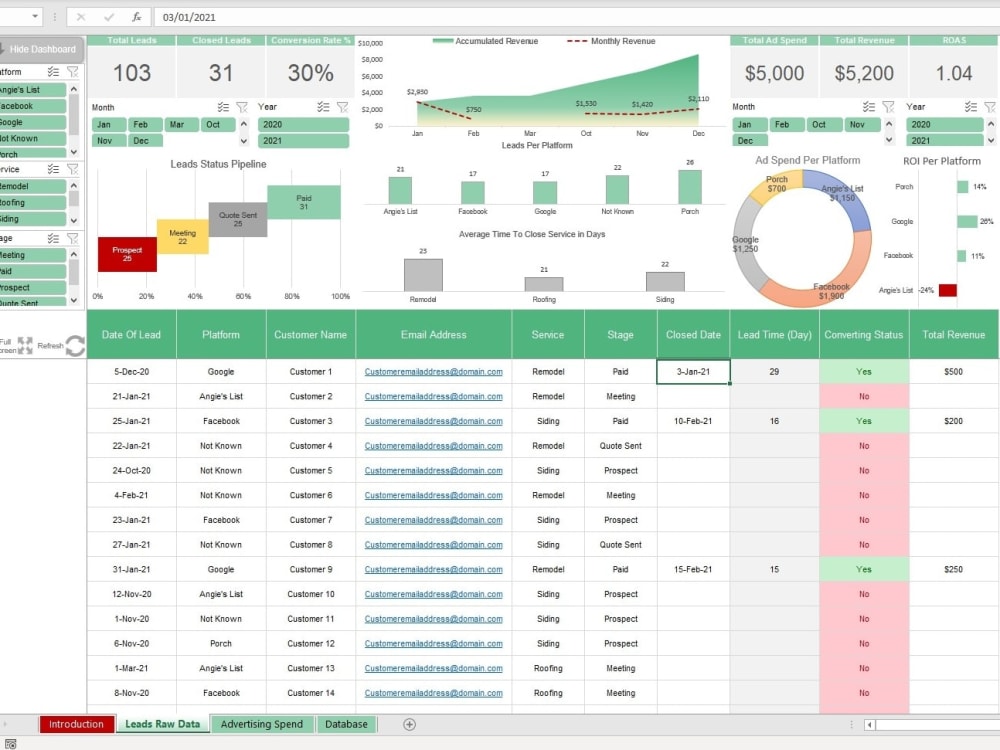
Task: Click the Refresh circular arrows icon
Action: pos(75,346)
